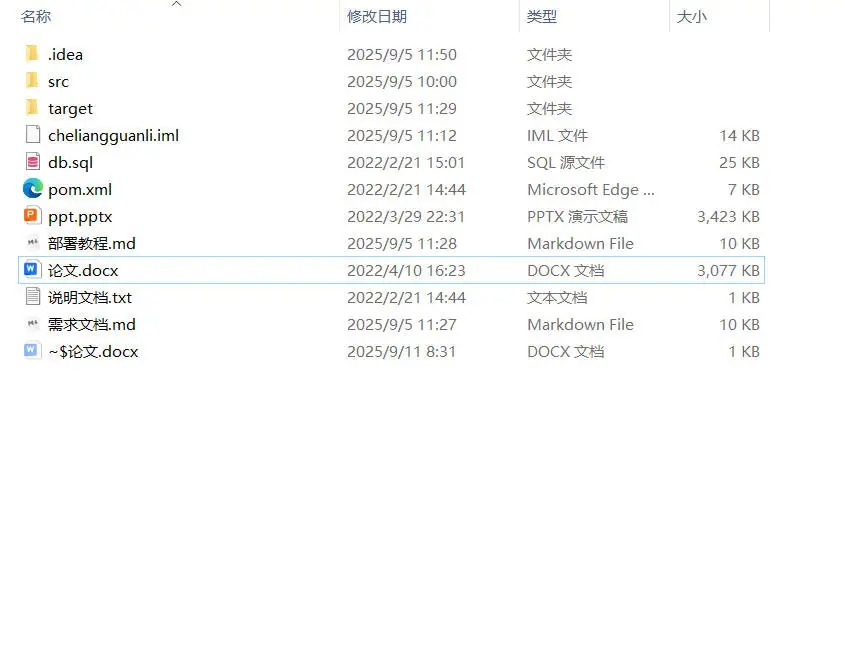Image resolution: width=842 pixels, height=666 pixels.
Task: Click the type 文本文档
Action: pos(557,298)
